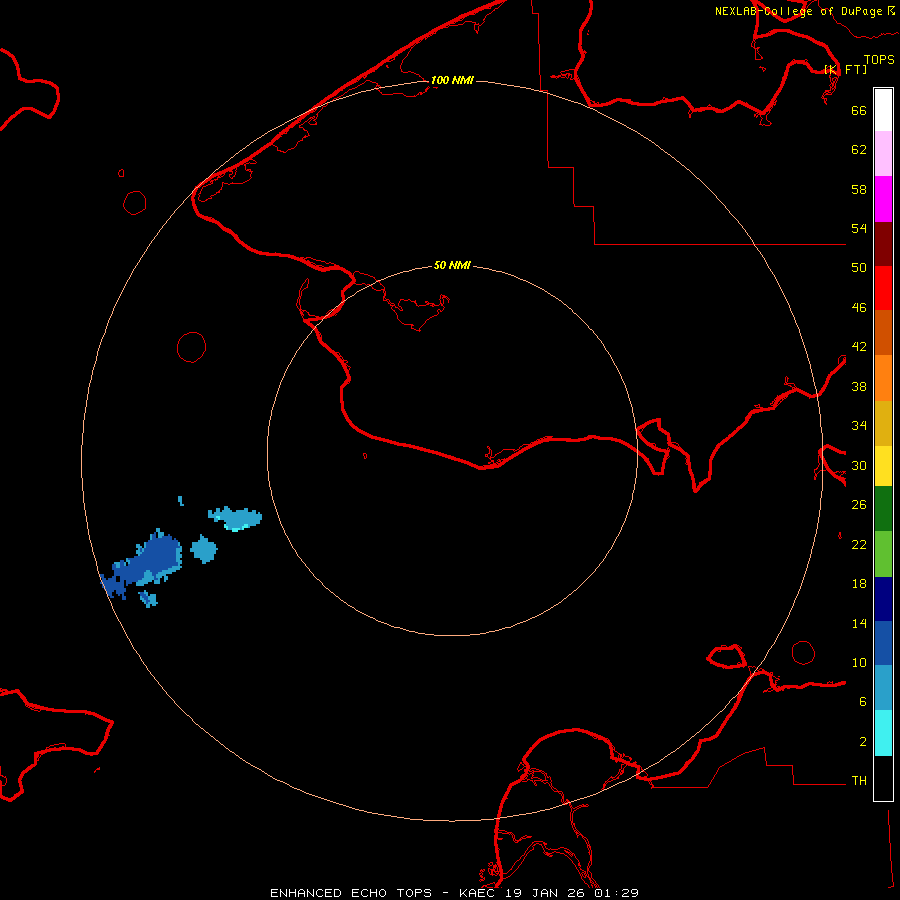900x900 pixels.
Task: Select the dark green legend swatch
Action: tap(883, 509)
